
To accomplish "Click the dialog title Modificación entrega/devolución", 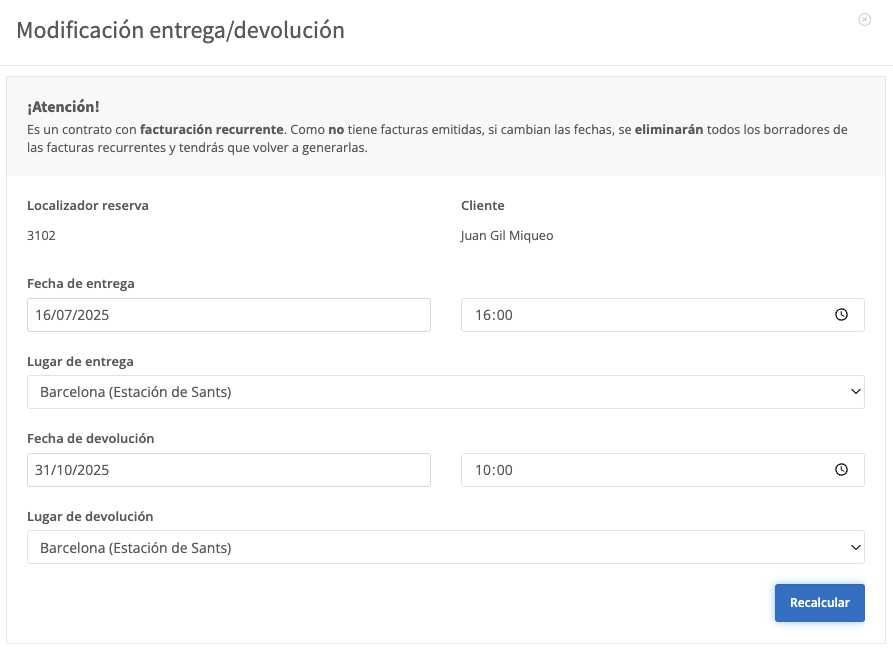I will (x=181, y=30).
